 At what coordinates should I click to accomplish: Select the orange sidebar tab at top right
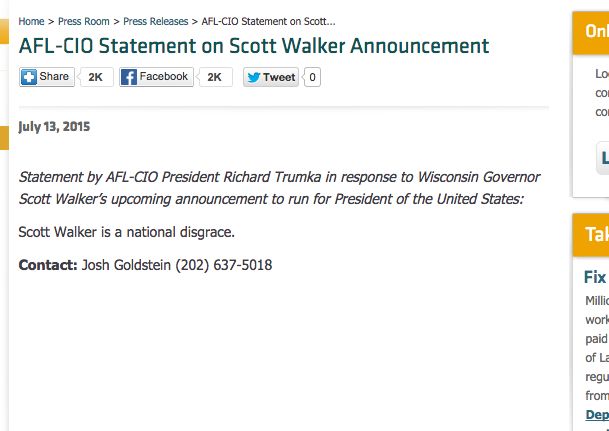click(591, 32)
